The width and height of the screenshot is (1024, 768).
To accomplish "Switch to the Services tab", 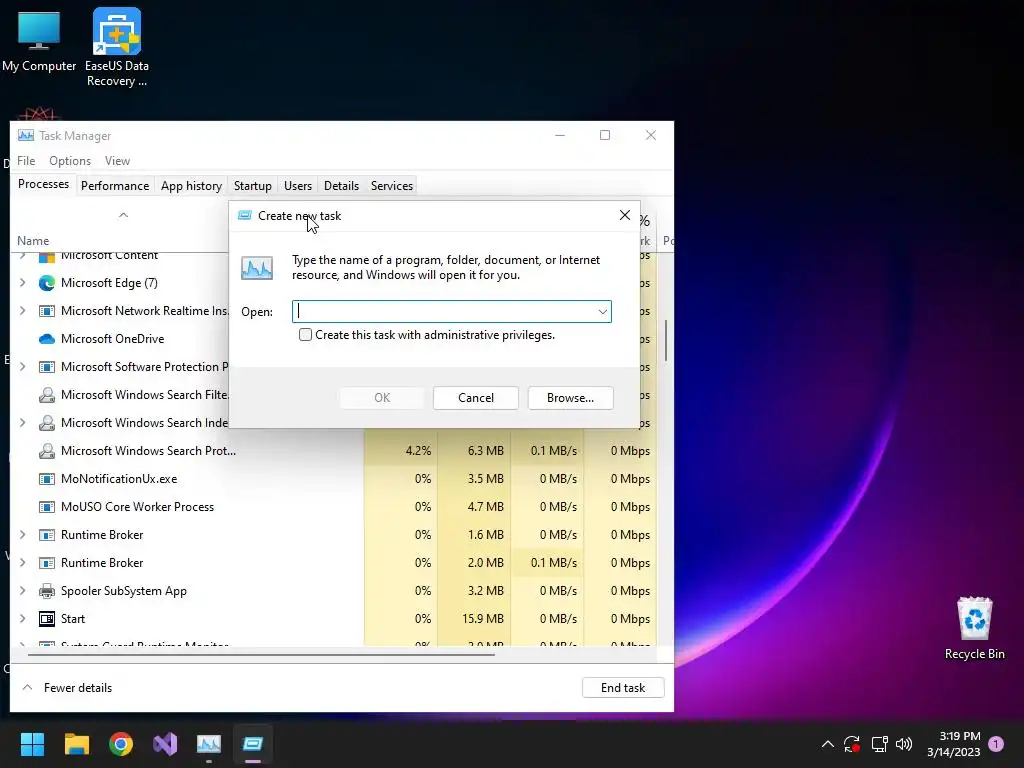I will pyautogui.click(x=392, y=186).
